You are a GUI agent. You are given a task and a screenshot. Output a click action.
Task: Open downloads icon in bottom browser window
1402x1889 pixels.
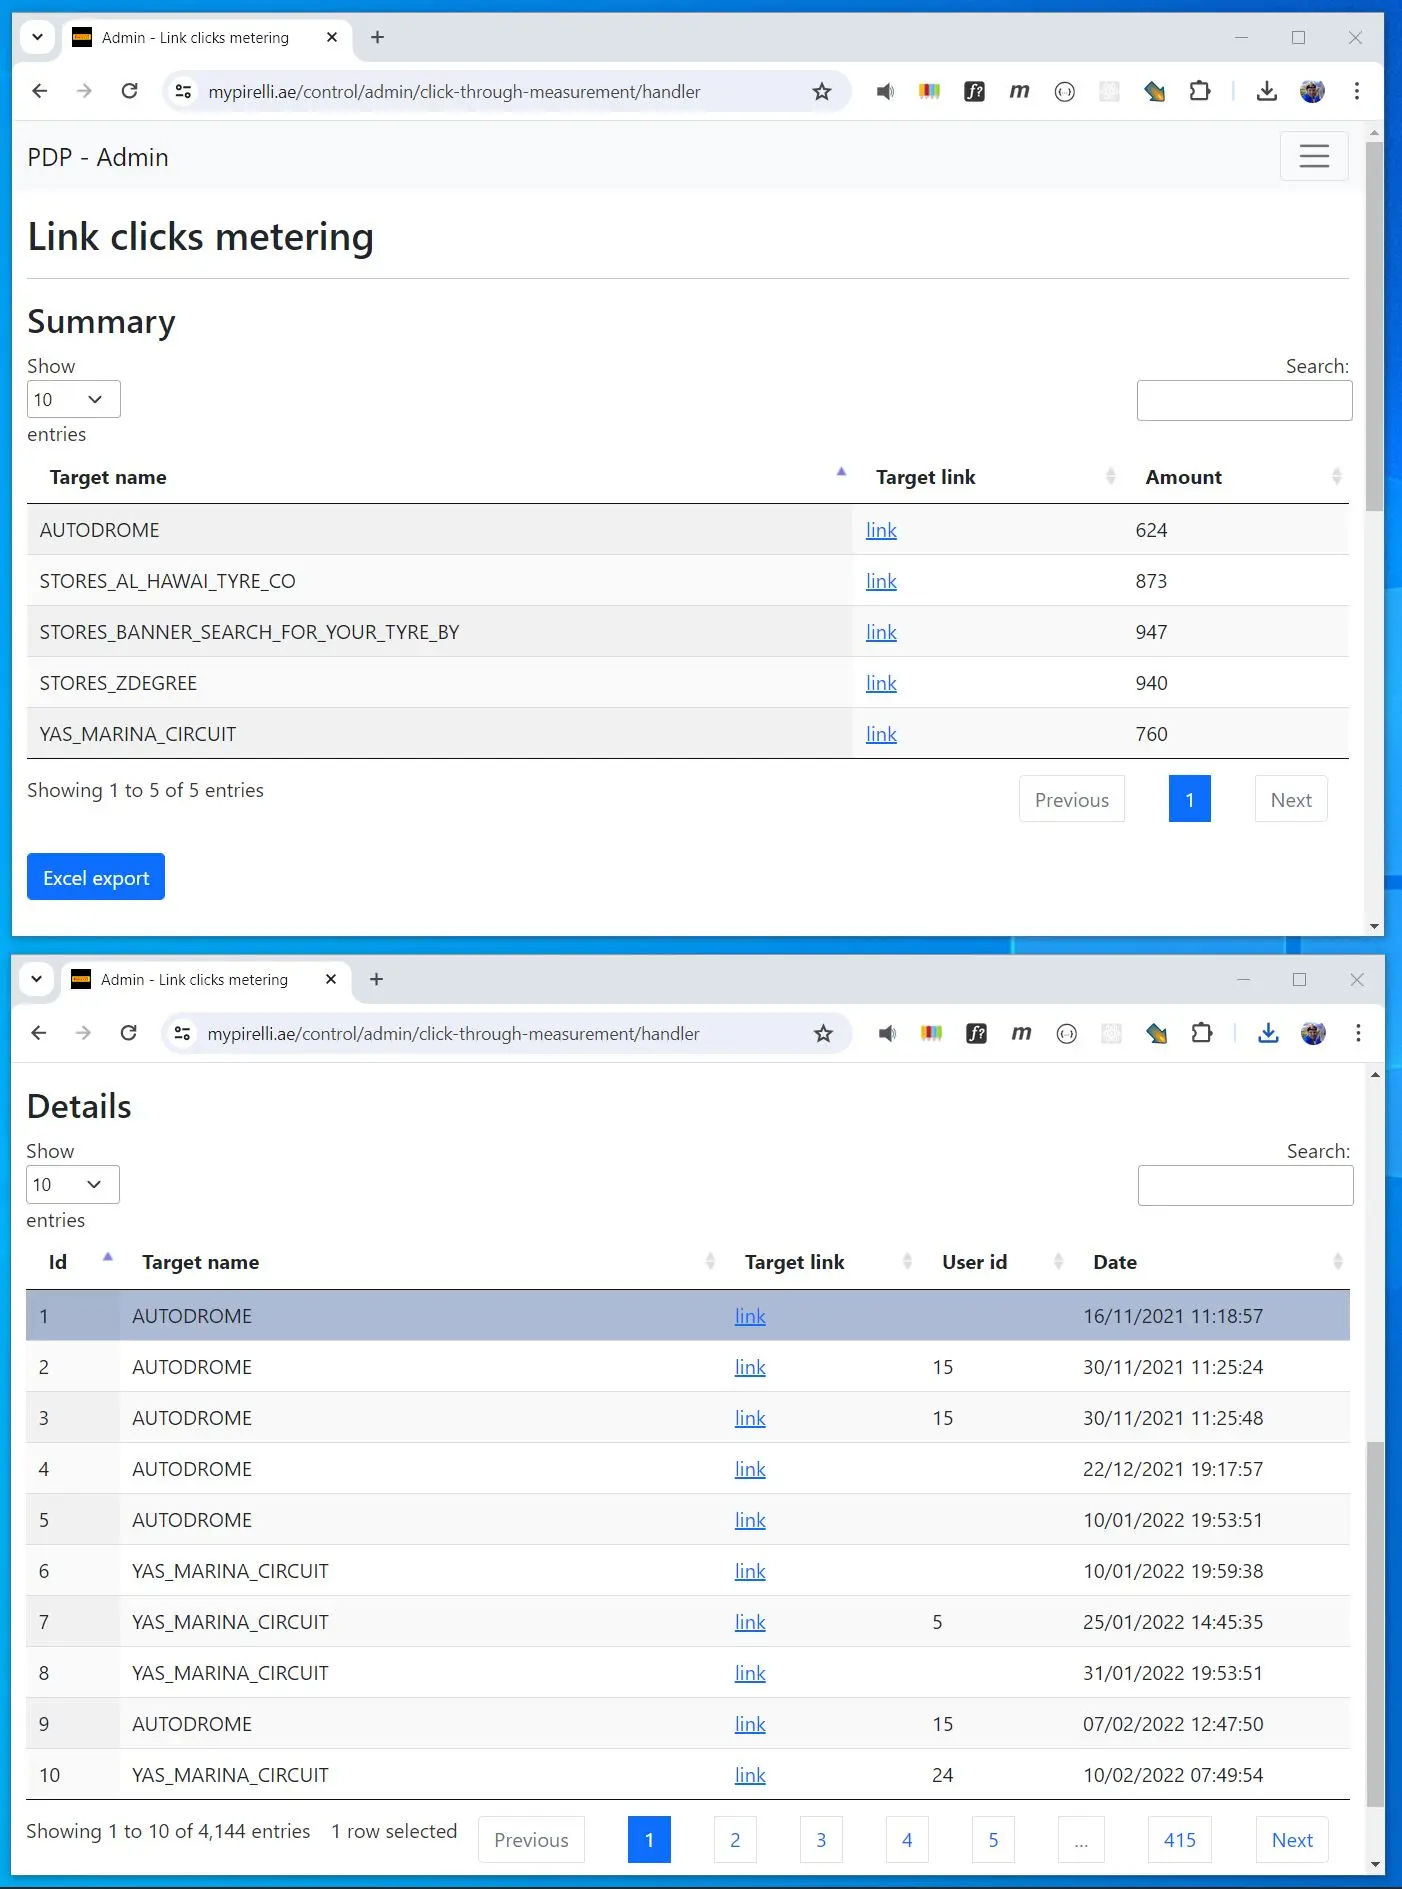[1268, 1034]
